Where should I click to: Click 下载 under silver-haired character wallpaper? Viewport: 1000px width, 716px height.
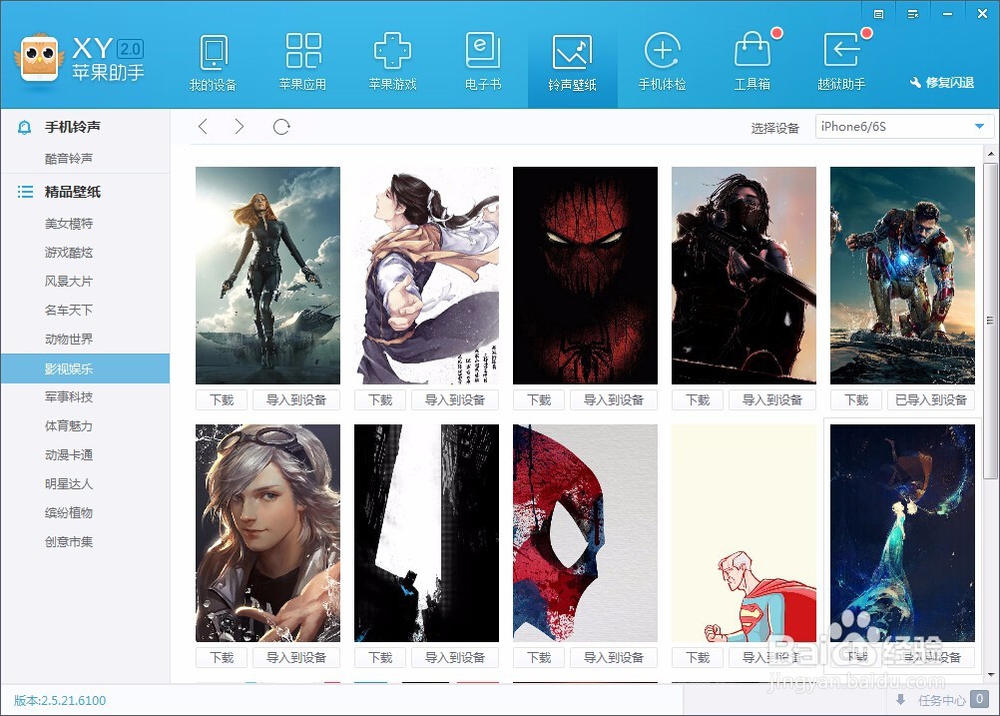pyautogui.click(x=221, y=657)
